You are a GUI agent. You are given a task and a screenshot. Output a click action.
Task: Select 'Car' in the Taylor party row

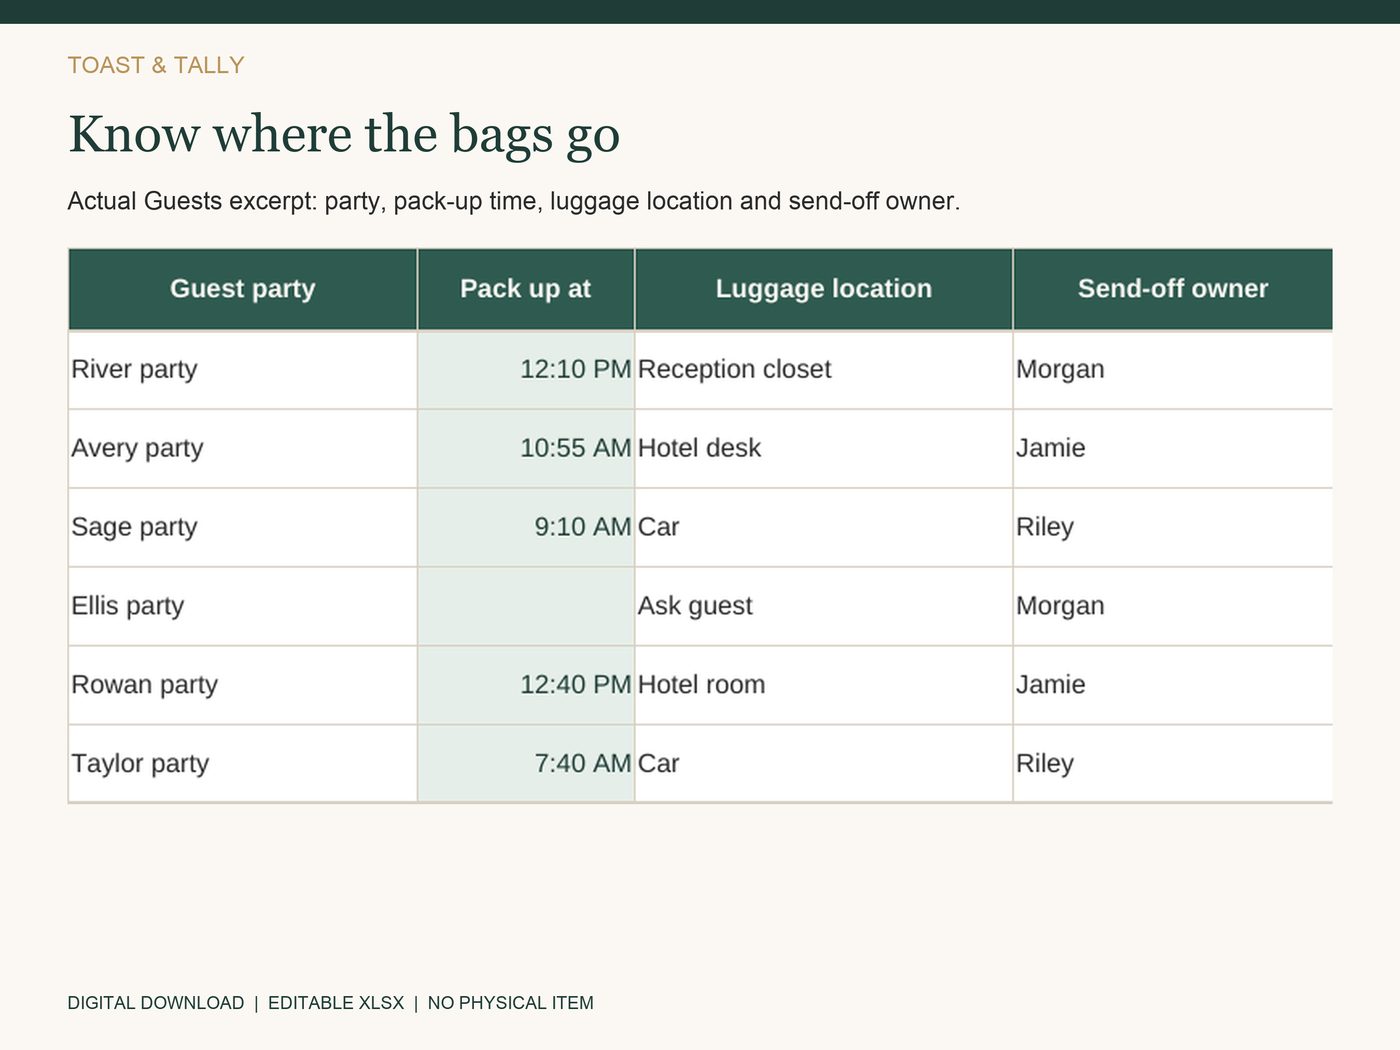pyautogui.click(x=824, y=764)
